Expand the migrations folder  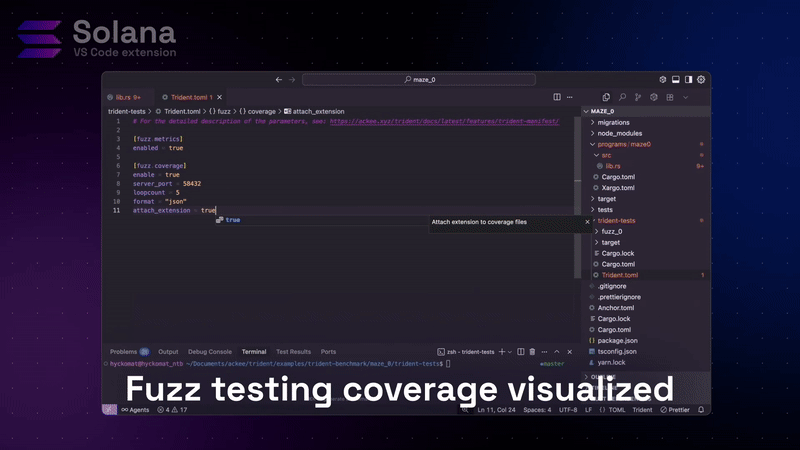(620, 122)
